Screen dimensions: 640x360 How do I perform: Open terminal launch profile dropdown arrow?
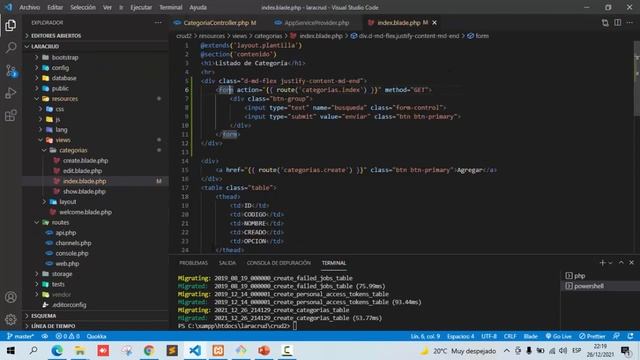611,263
